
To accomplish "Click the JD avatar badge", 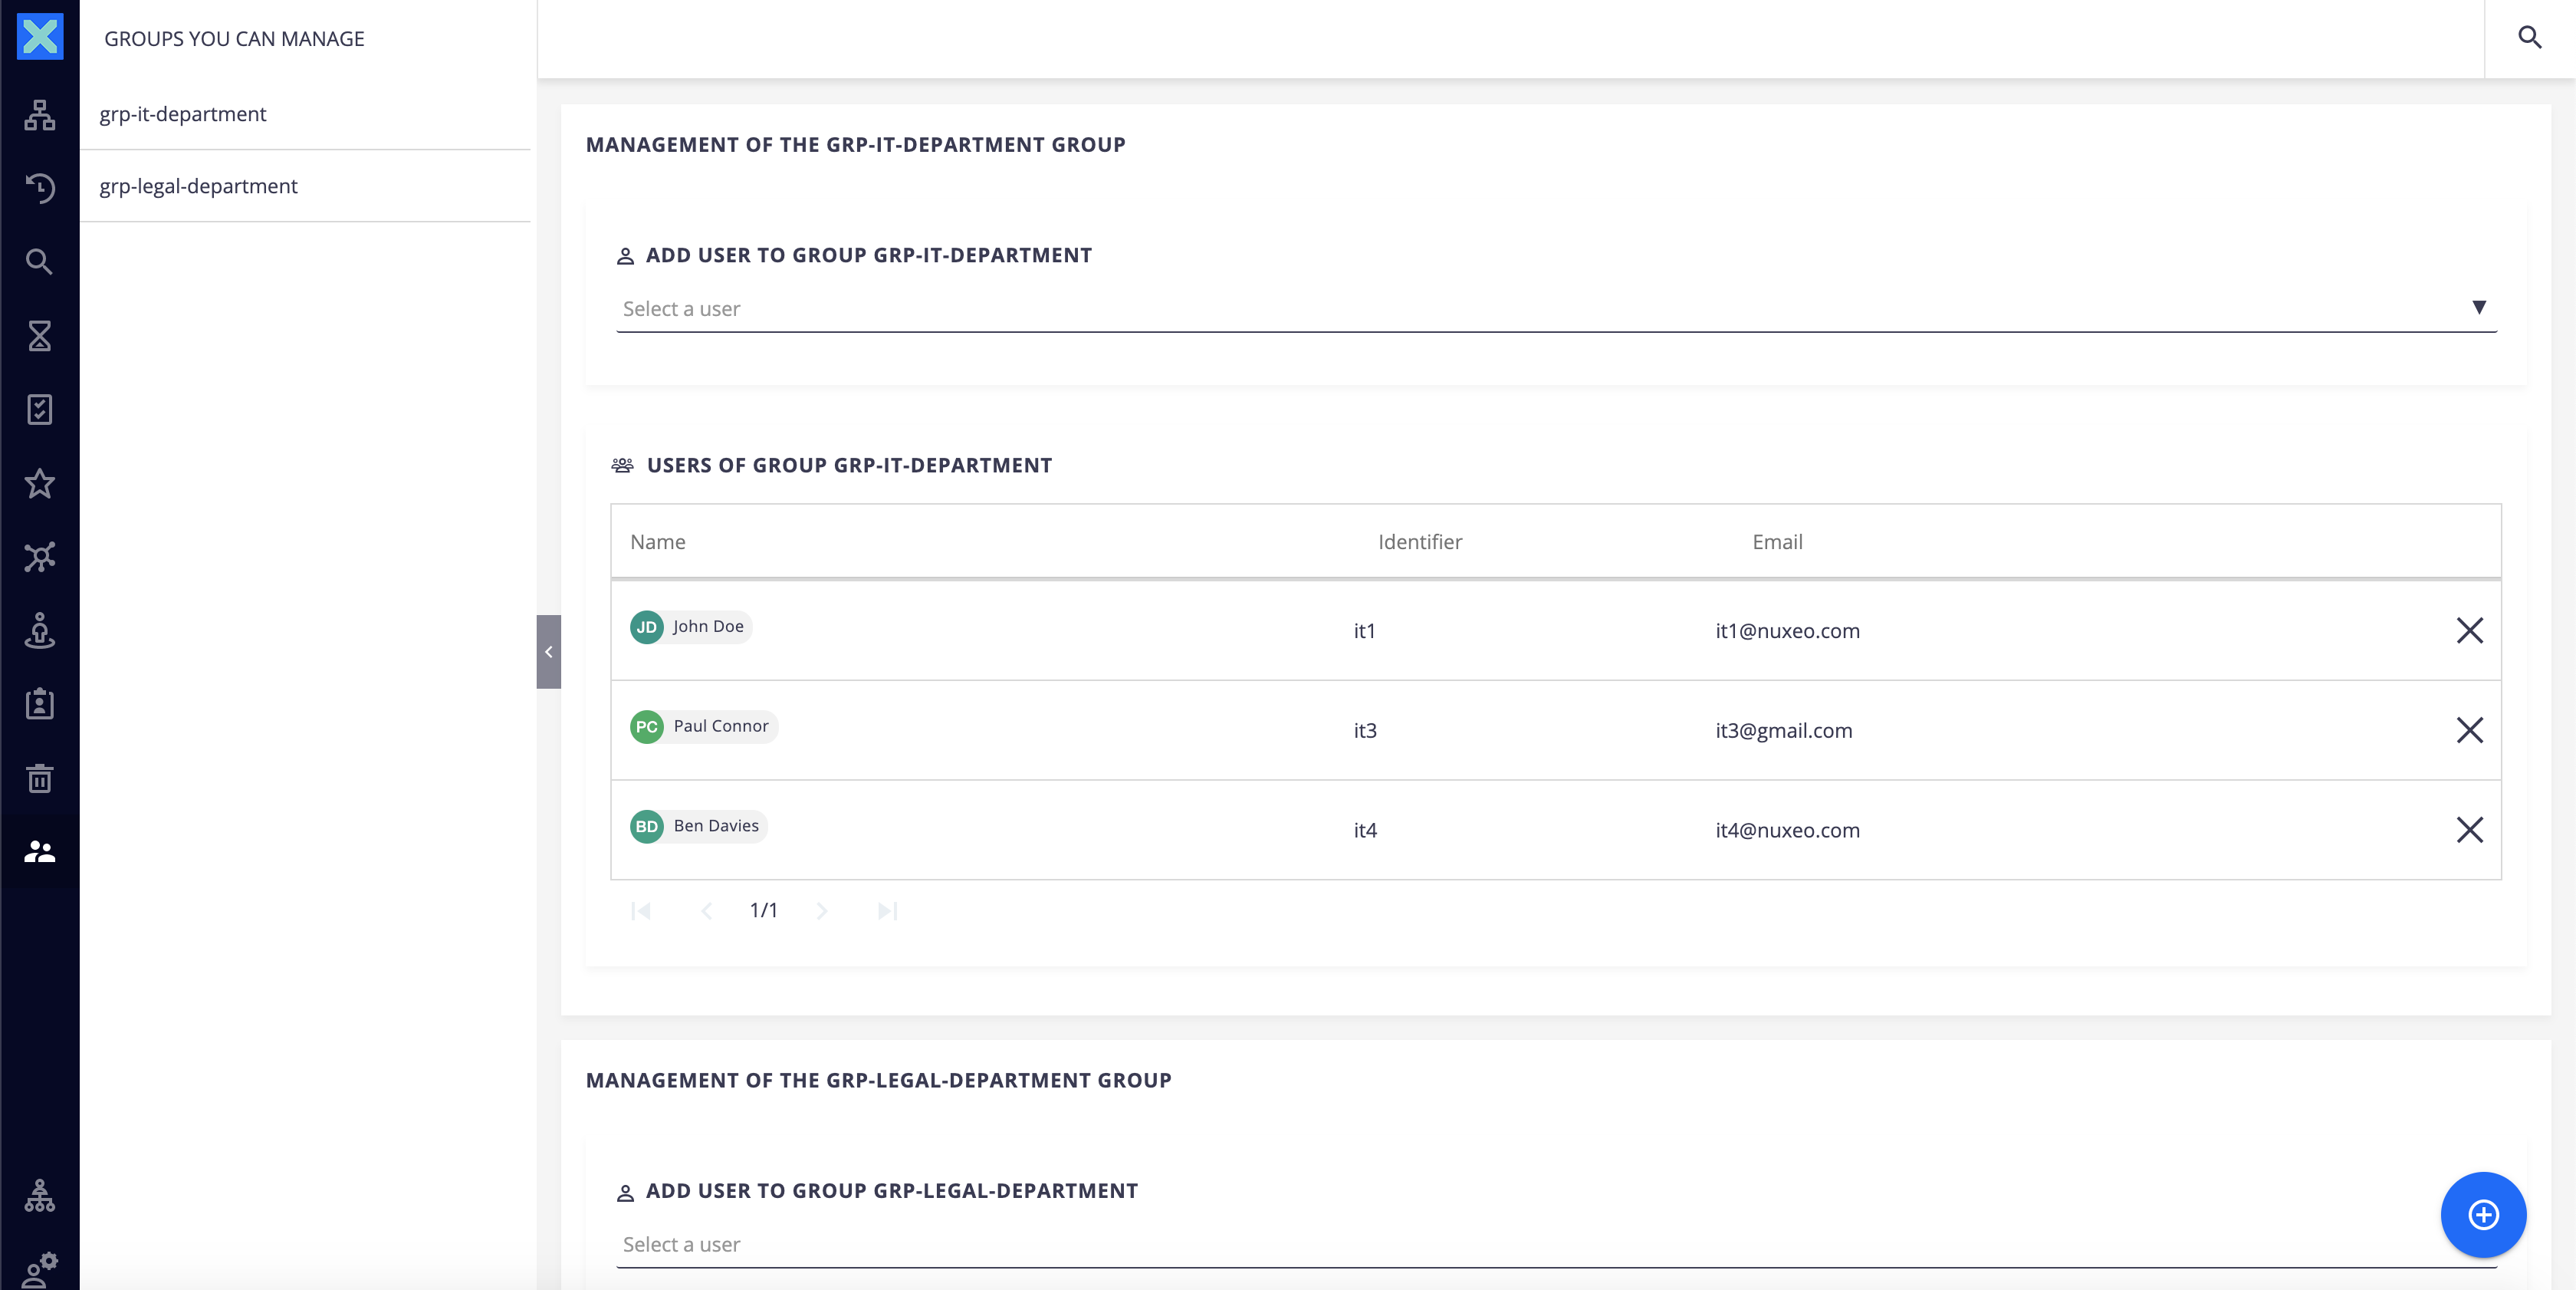I will (x=647, y=627).
